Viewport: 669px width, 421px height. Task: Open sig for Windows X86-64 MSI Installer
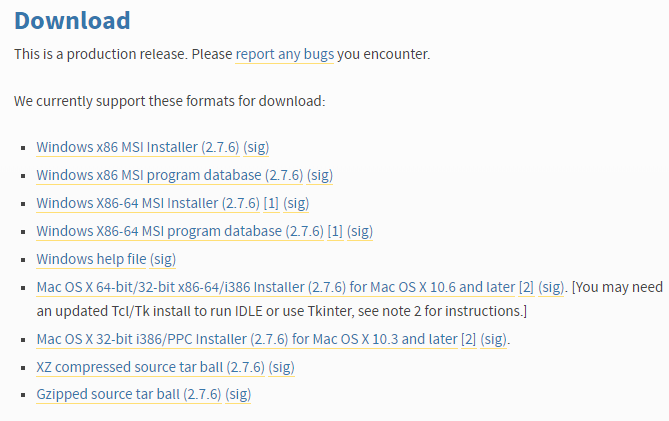tap(296, 203)
